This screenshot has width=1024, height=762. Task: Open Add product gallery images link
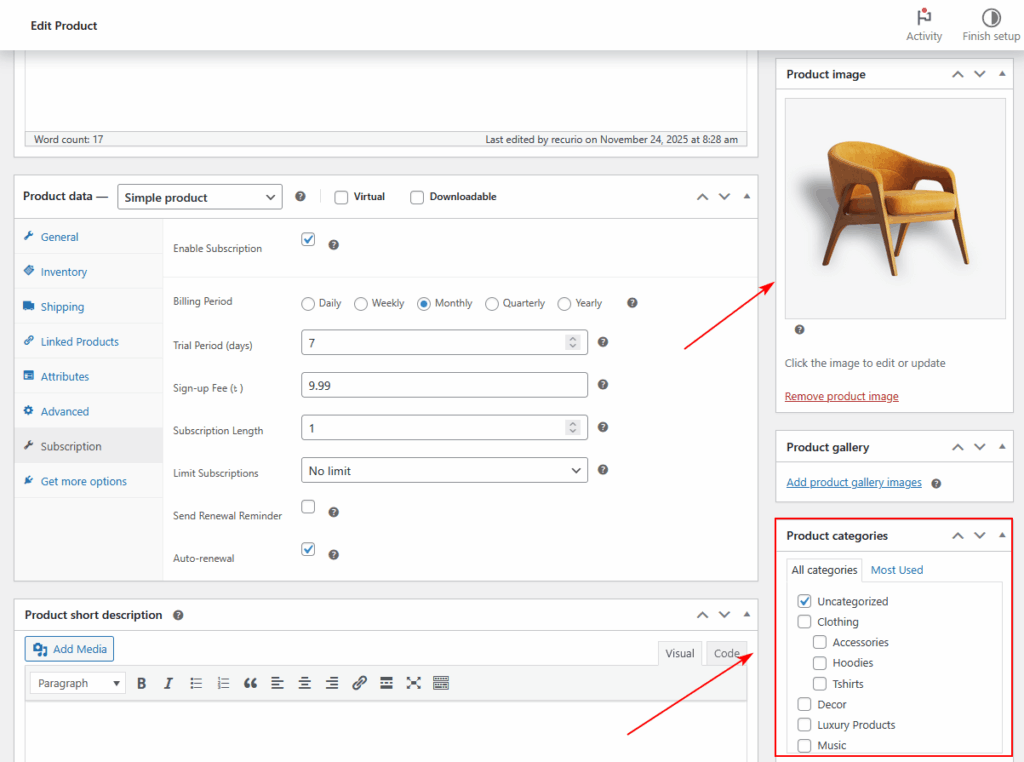pos(853,482)
